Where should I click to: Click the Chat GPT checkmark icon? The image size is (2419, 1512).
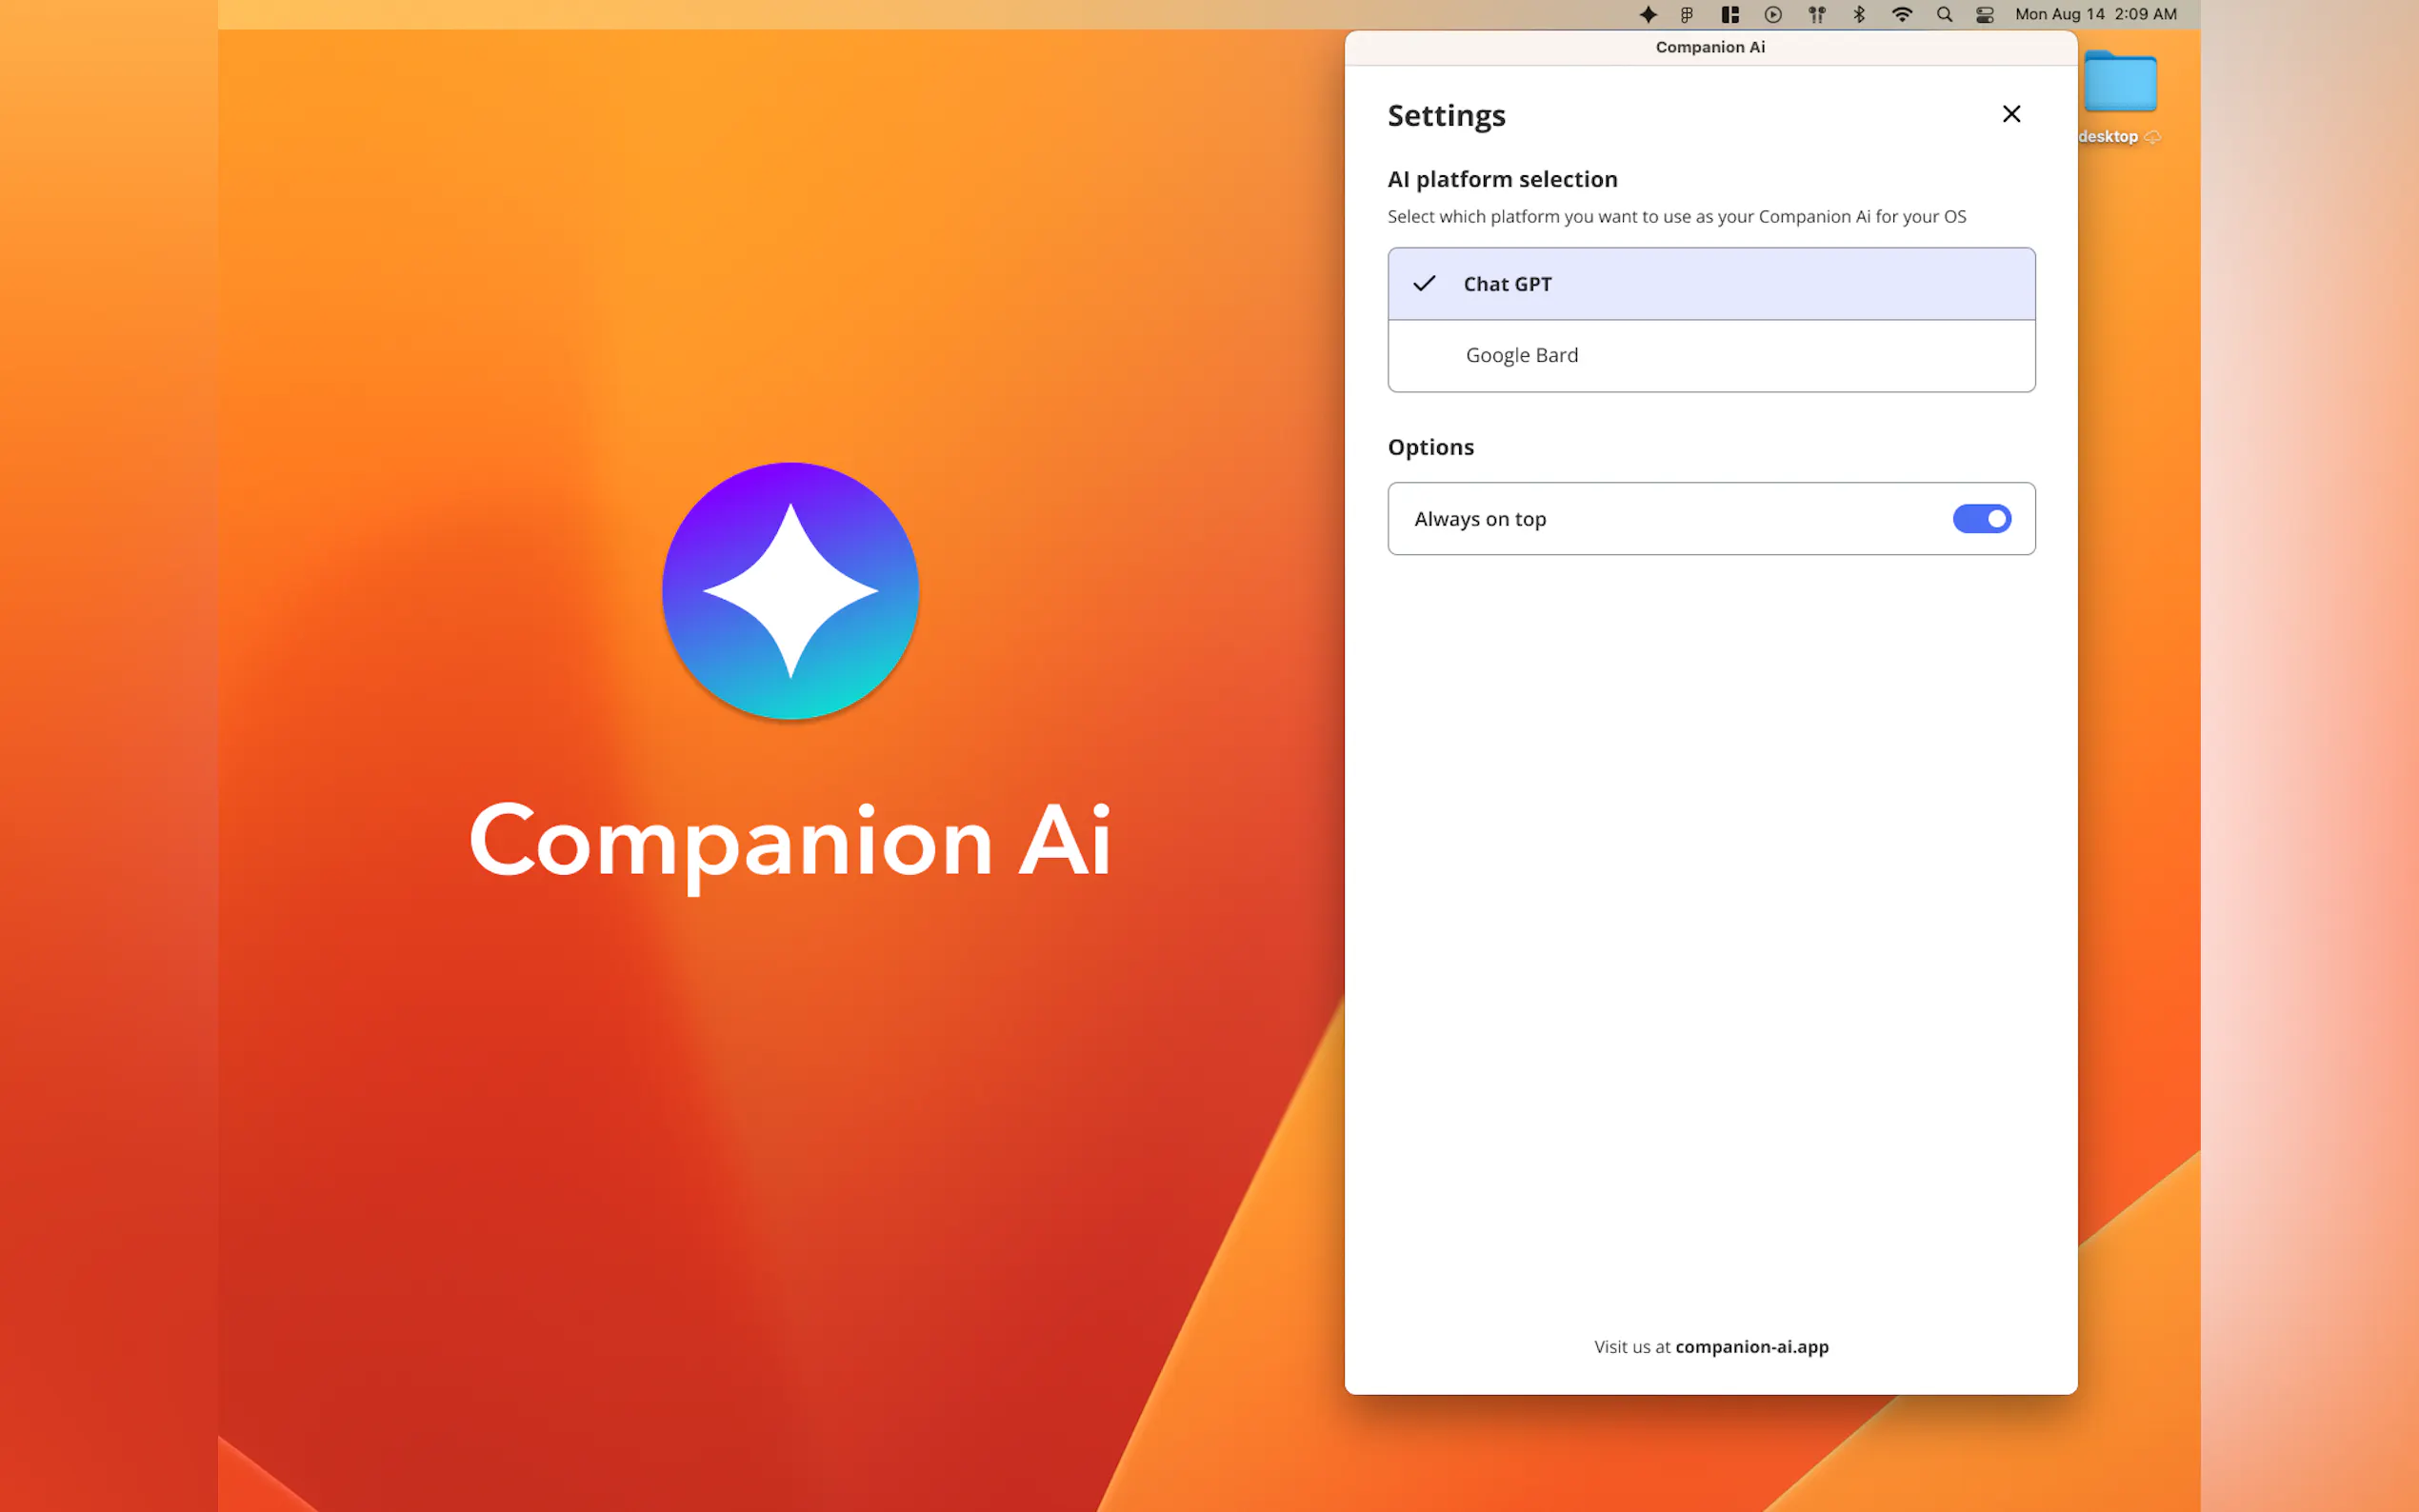[x=1424, y=284]
